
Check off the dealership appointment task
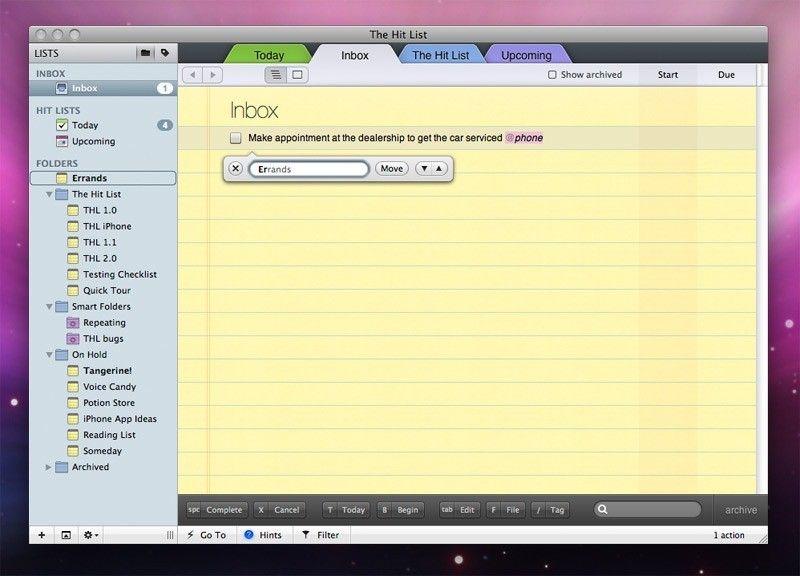(236, 138)
